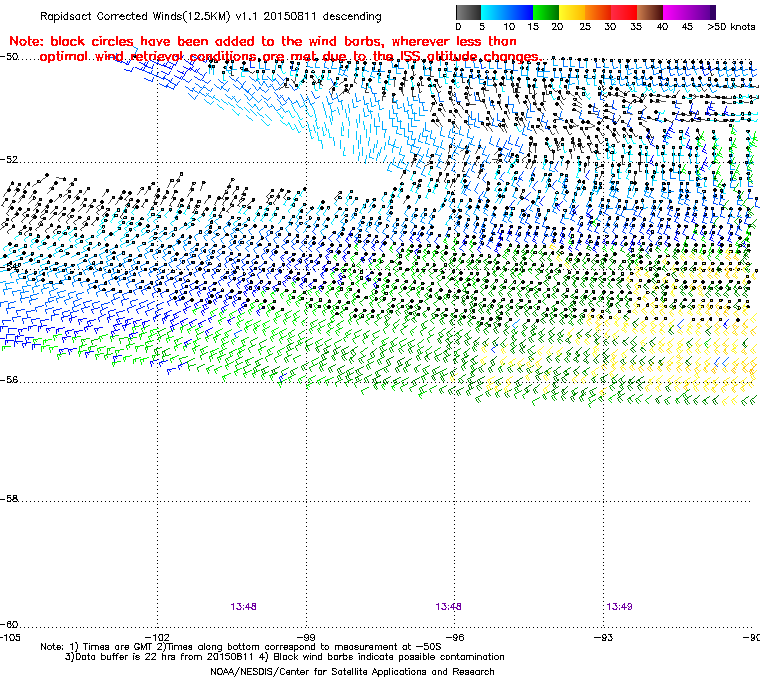Click the '0' label under the color bar
The width and height of the screenshot is (760, 688).
pyautogui.click(x=458, y=27)
